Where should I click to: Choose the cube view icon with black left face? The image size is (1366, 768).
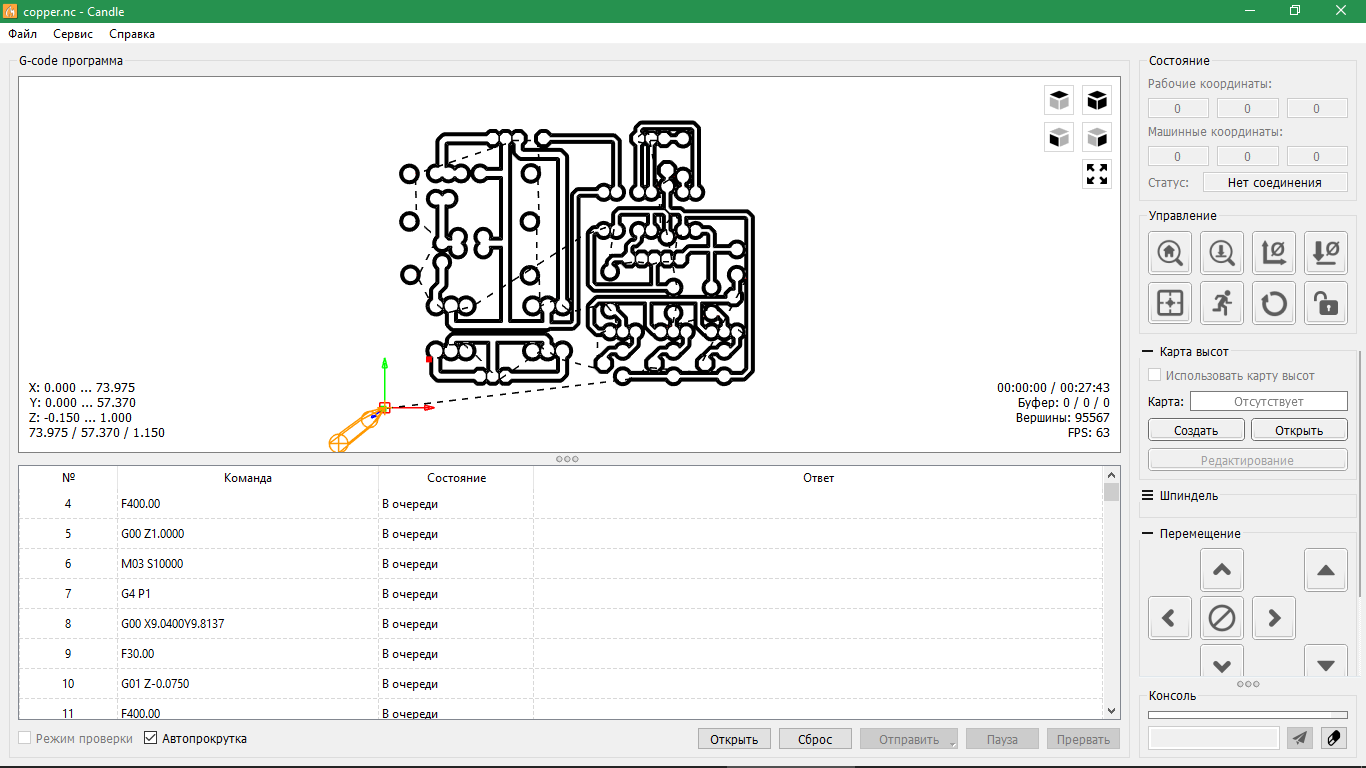(x=1059, y=137)
